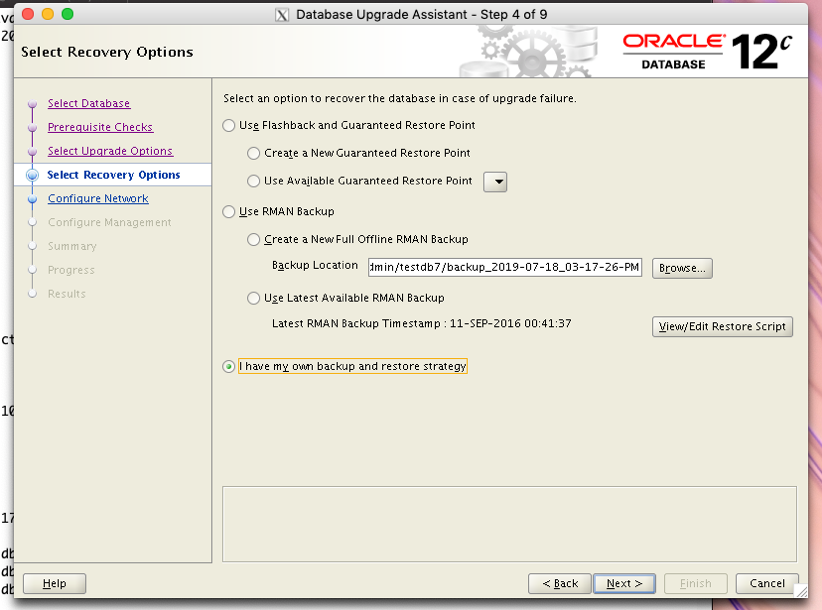The height and width of the screenshot is (610, 822).
Task: Open the Select Upgrade Options step link
Action: click(x=110, y=151)
